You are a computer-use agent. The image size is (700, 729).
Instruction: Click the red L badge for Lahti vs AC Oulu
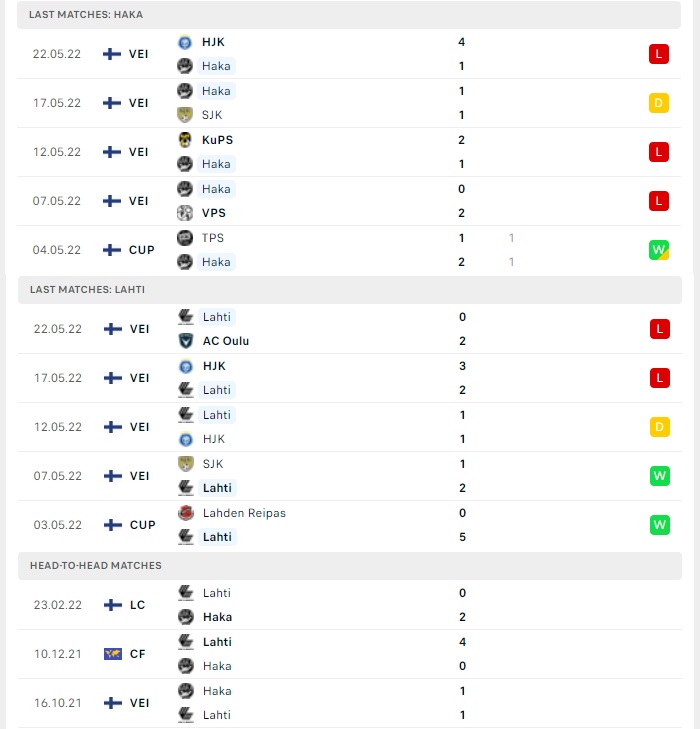pyautogui.click(x=660, y=329)
